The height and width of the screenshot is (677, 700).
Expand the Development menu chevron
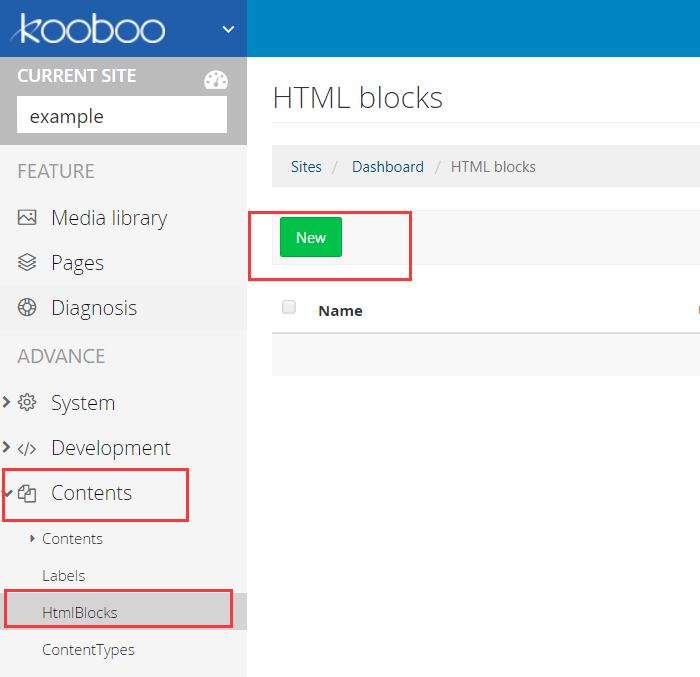(6, 447)
